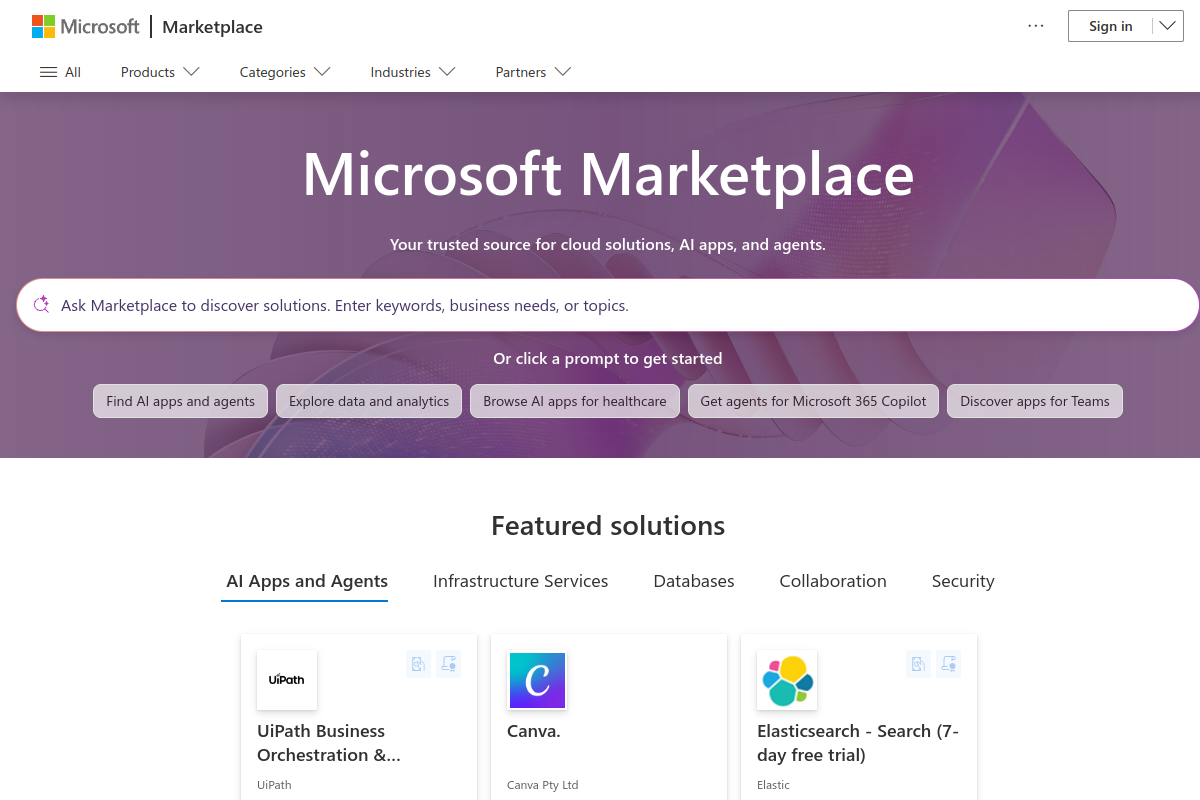Click the first badge icon on UiPath card
This screenshot has height=800, width=1200.
(419, 663)
